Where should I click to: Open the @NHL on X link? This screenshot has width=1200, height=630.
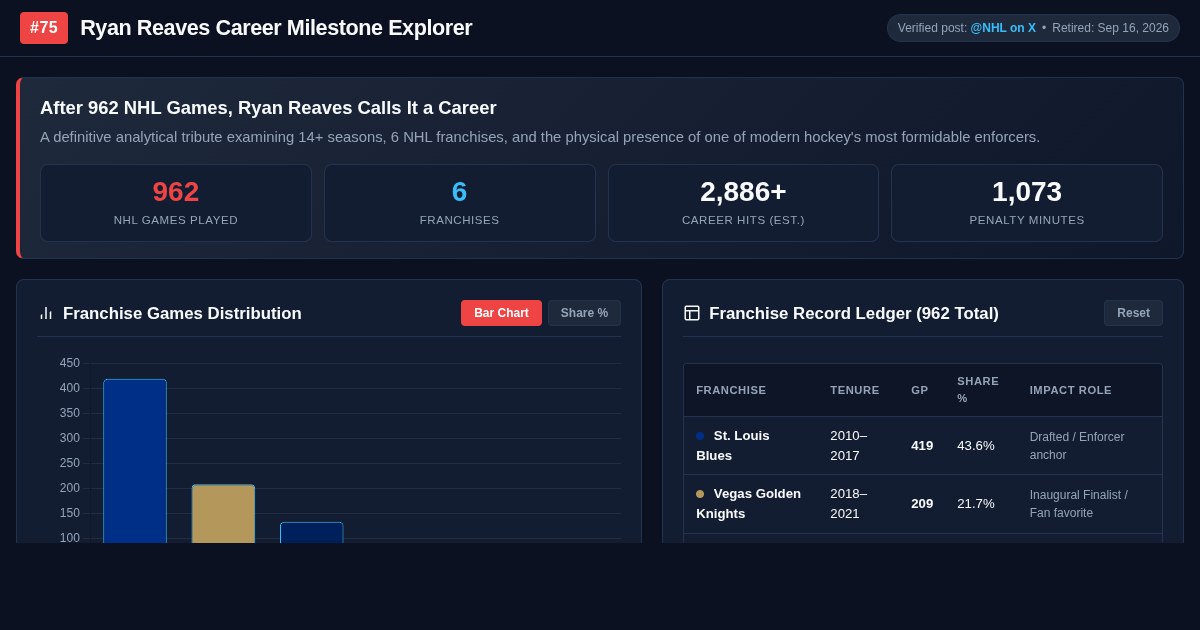click(x=1003, y=28)
